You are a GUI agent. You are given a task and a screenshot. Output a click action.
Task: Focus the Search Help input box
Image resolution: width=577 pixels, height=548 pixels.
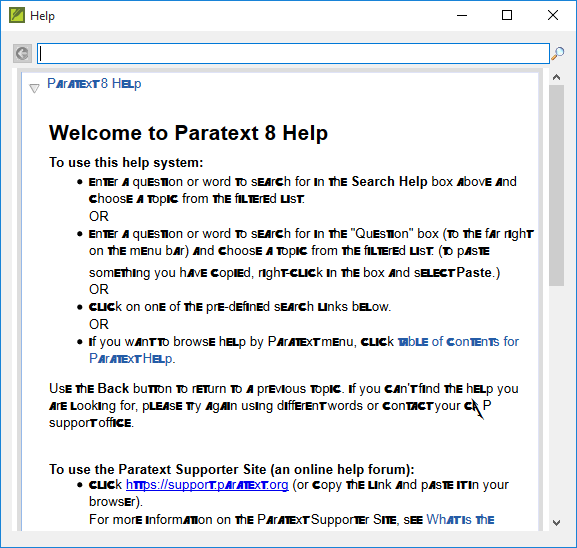point(293,53)
